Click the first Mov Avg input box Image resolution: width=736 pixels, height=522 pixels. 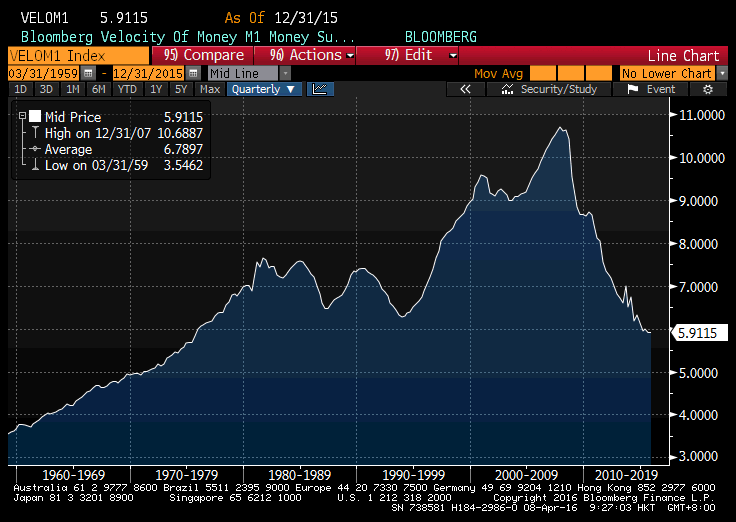pyautogui.click(x=543, y=74)
